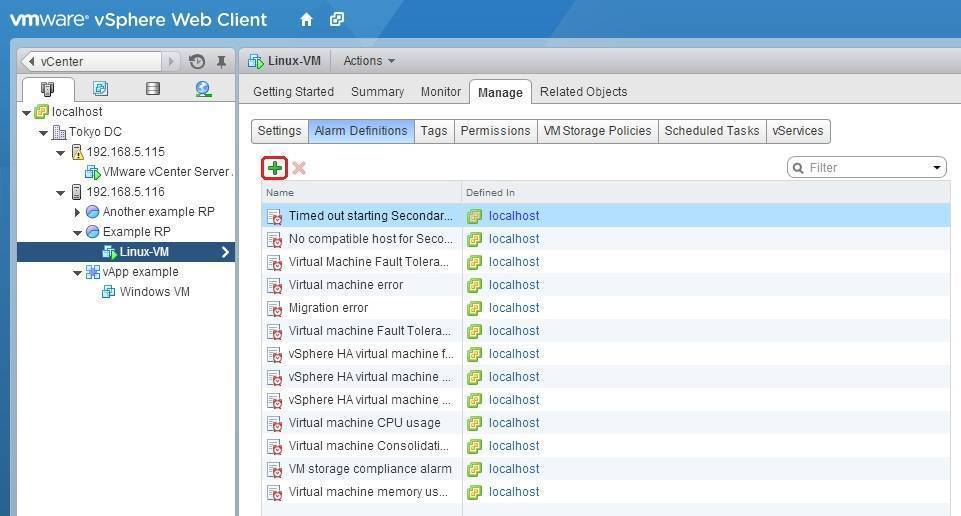
Task: Click inside the Filter input field
Action: (867, 168)
